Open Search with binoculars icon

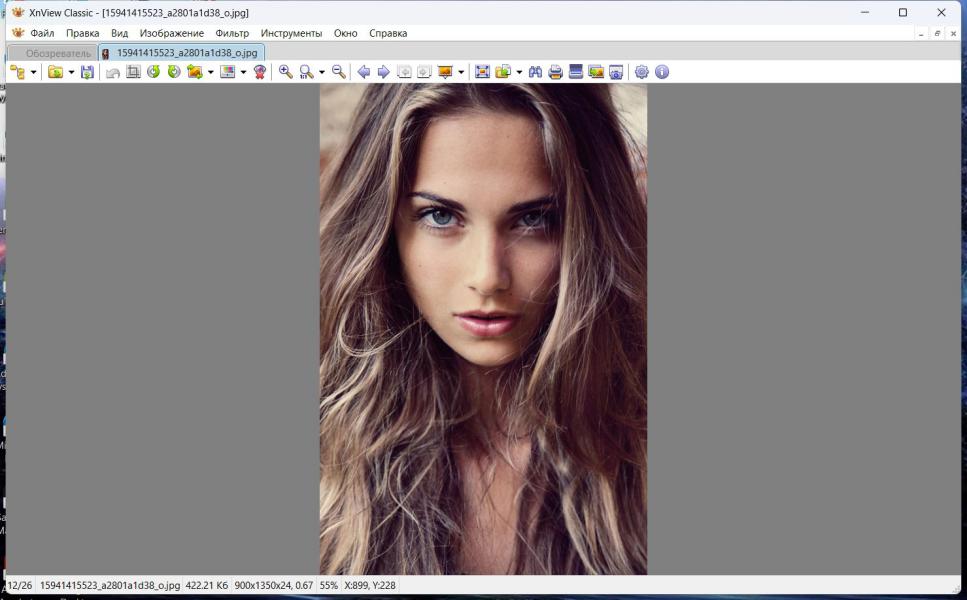pyautogui.click(x=535, y=72)
